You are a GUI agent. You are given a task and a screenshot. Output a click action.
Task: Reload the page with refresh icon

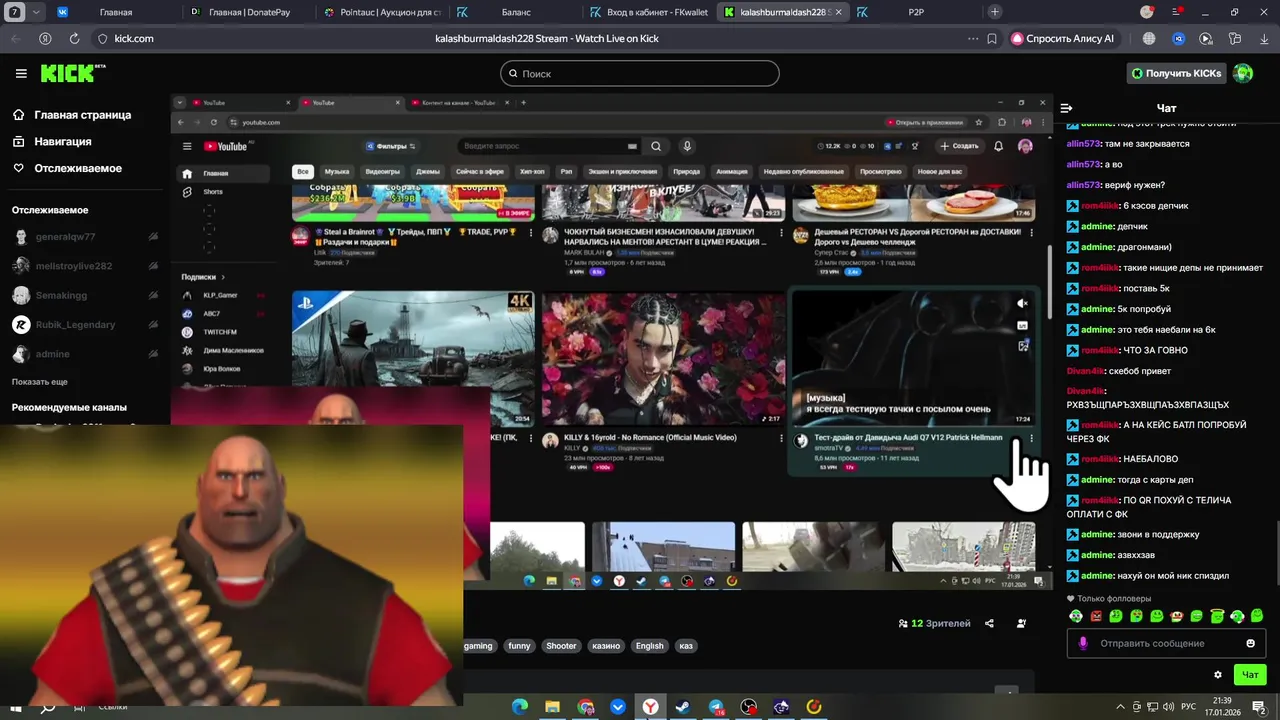coord(74,38)
